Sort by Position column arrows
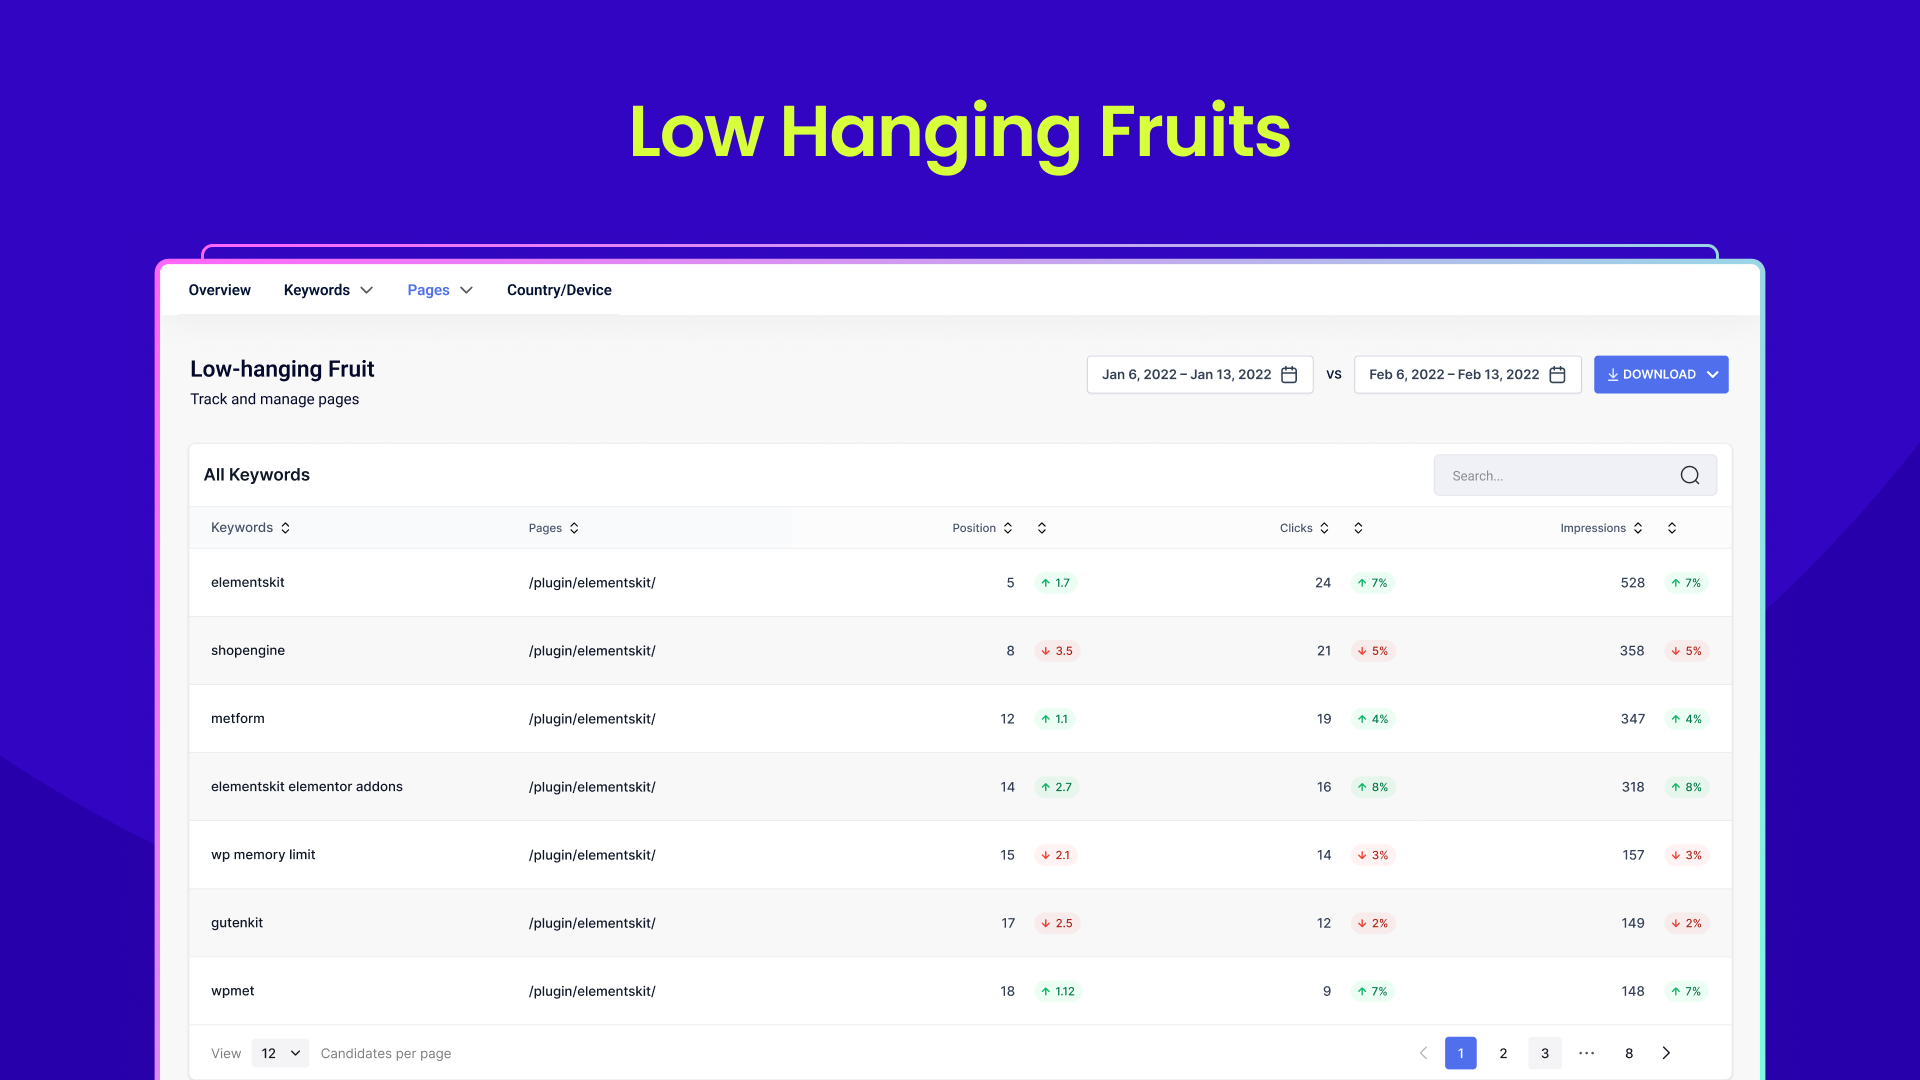1920x1080 pixels. pos(1008,528)
